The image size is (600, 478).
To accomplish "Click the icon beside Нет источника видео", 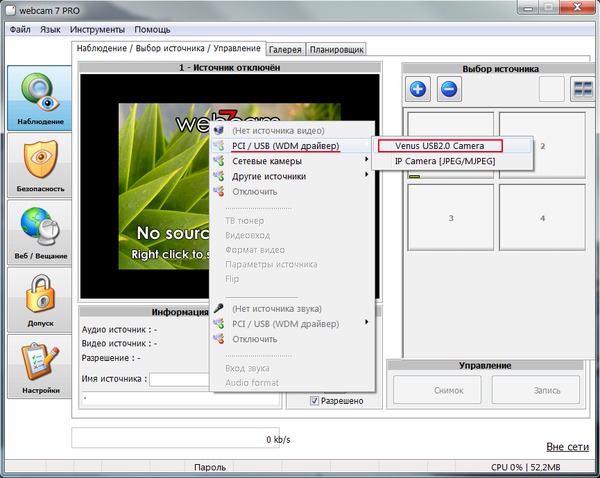I will pos(219,131).
